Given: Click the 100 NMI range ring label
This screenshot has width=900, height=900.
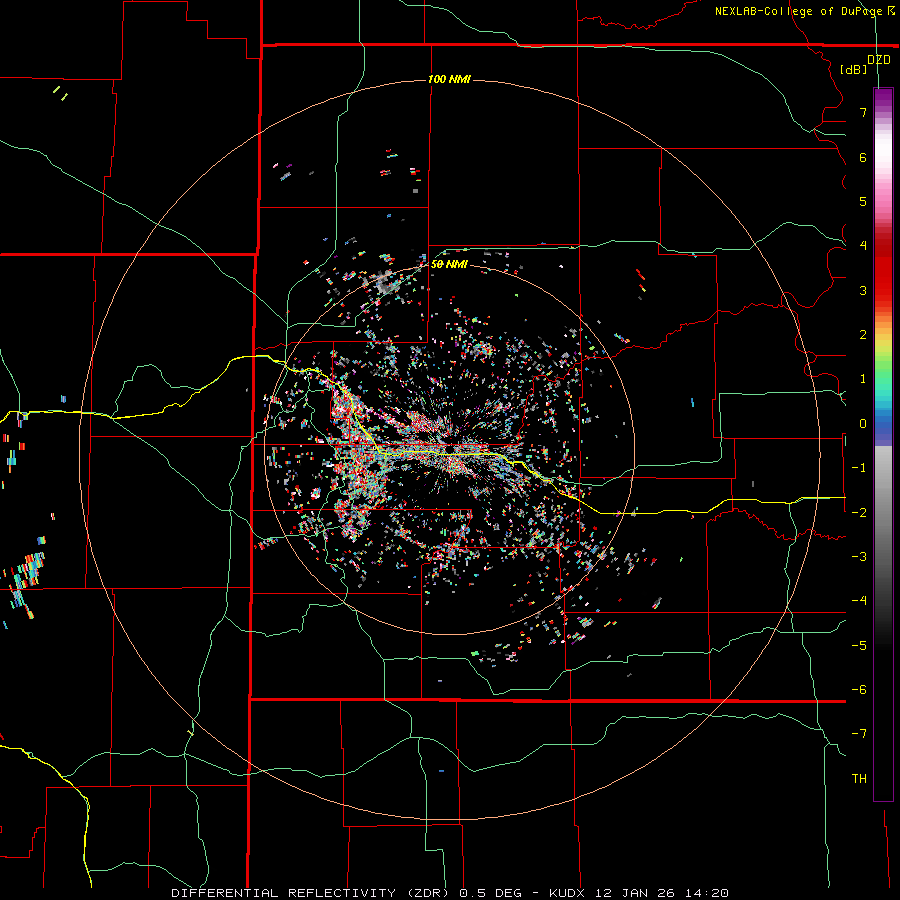Looking at the screenshot, I should tap(449, 79).
